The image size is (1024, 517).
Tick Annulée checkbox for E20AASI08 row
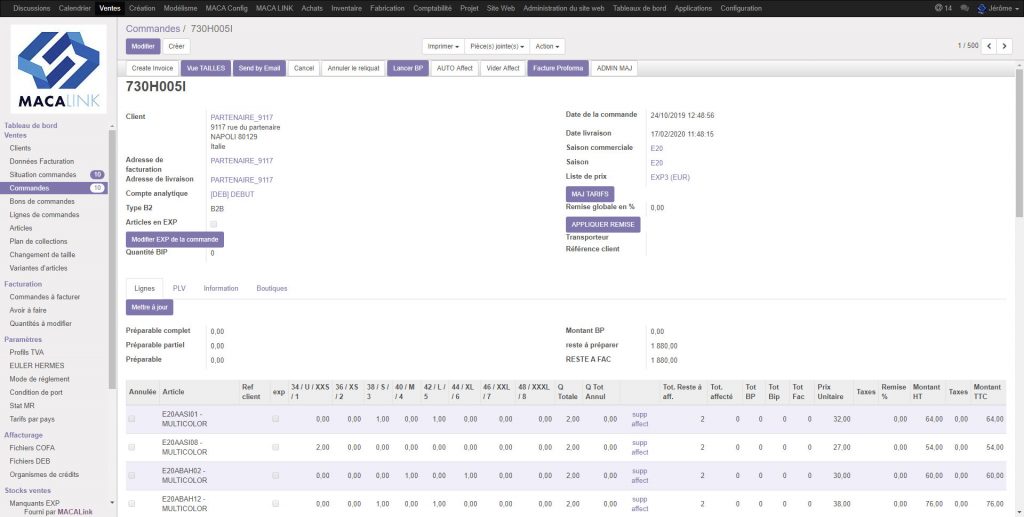[x=132, y=447]
